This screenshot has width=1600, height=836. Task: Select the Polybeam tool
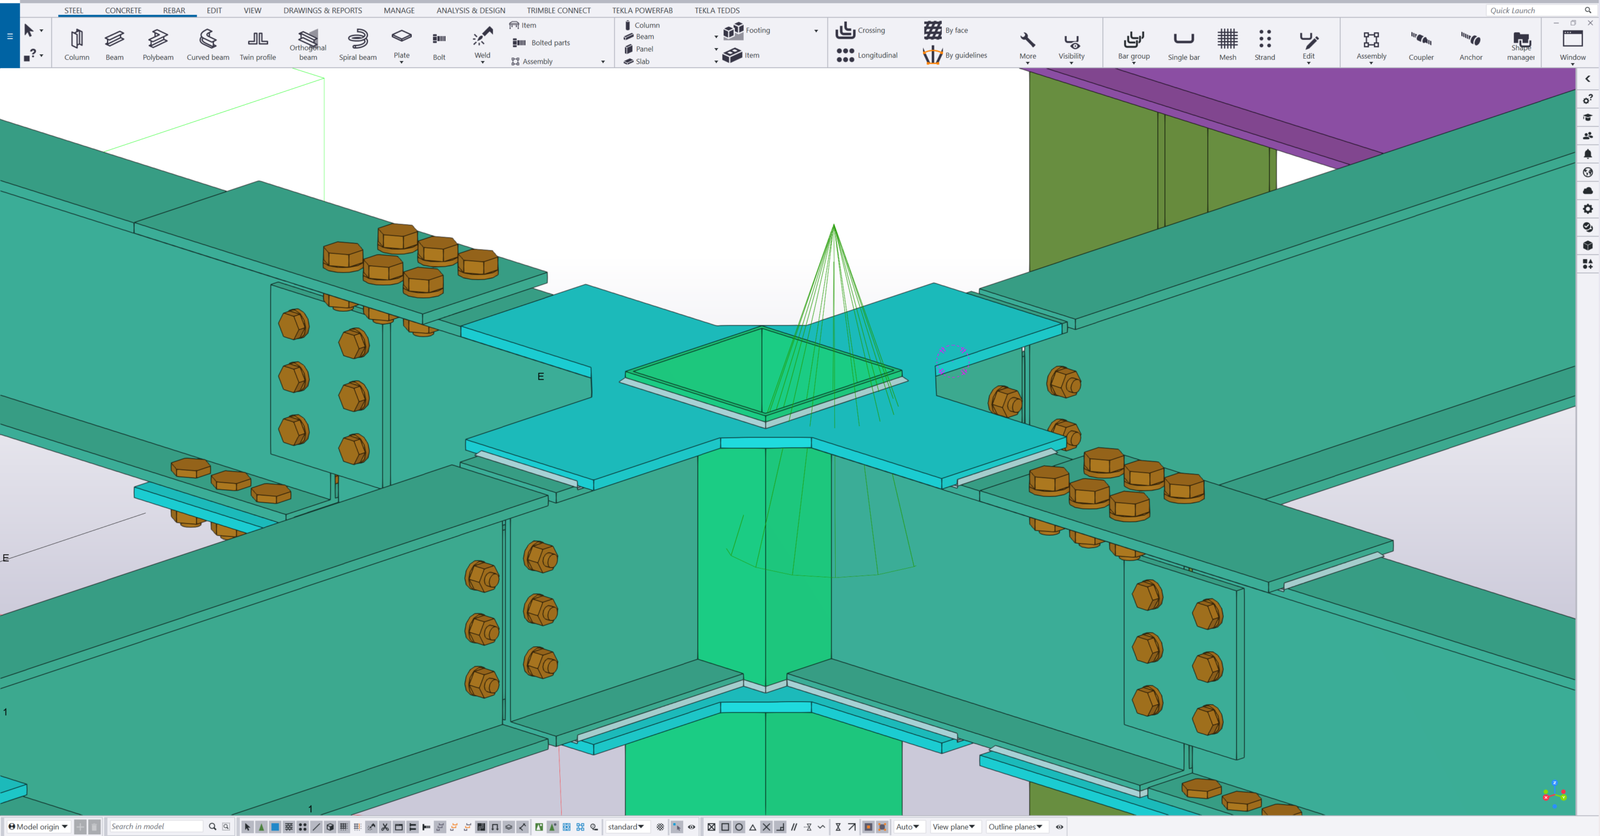pos(158,44)
